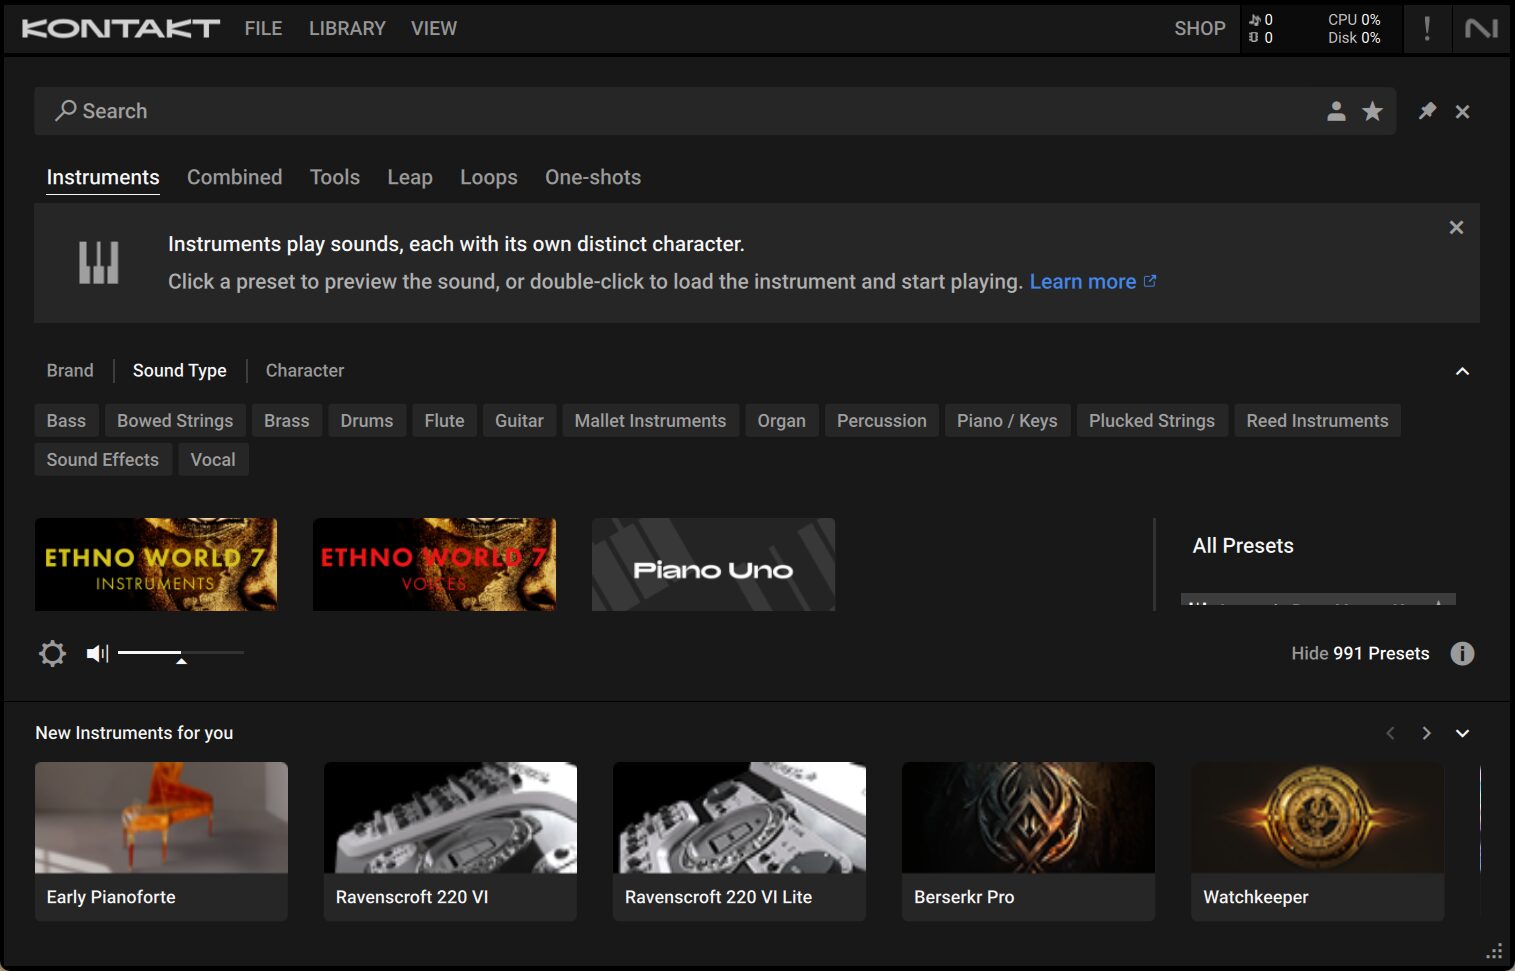Toggle the Flute tag filter

pos(444,421)
